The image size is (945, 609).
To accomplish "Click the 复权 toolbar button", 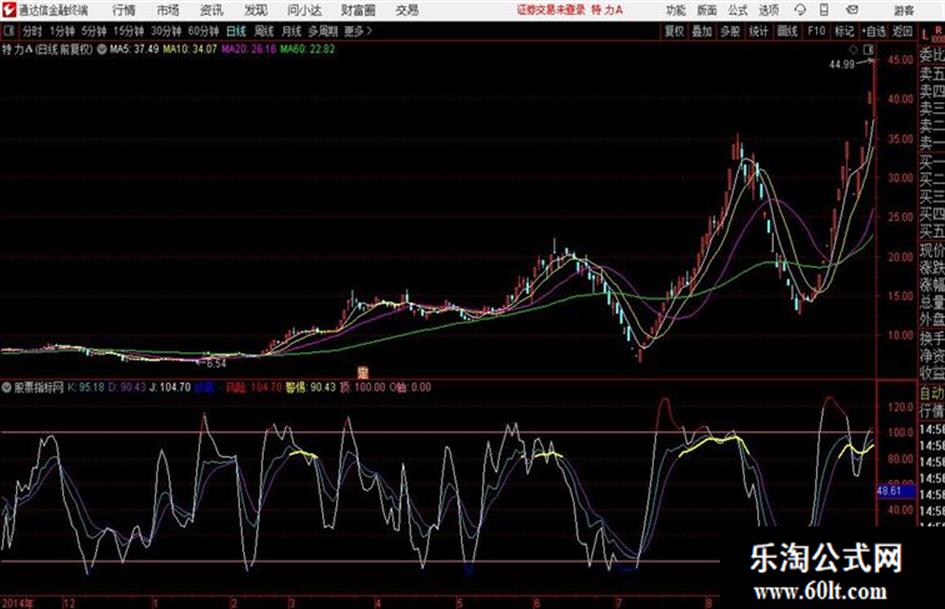I will (x=674, y=31).
